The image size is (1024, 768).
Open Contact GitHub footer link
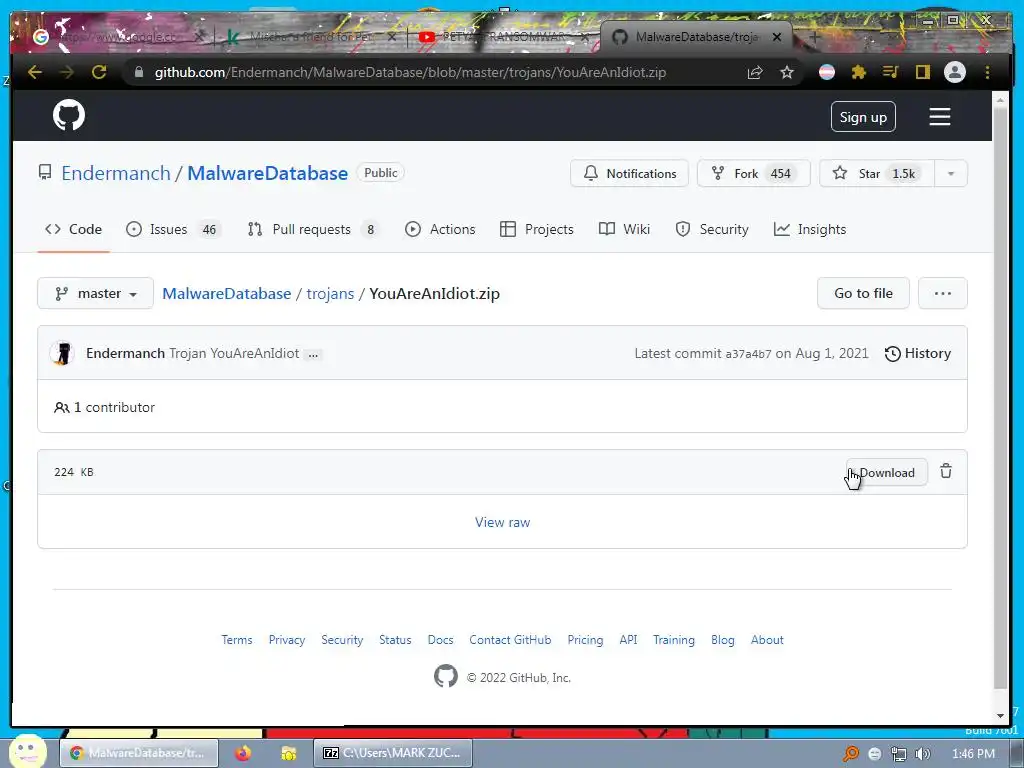pyautogui.click(x=510, y=640)
